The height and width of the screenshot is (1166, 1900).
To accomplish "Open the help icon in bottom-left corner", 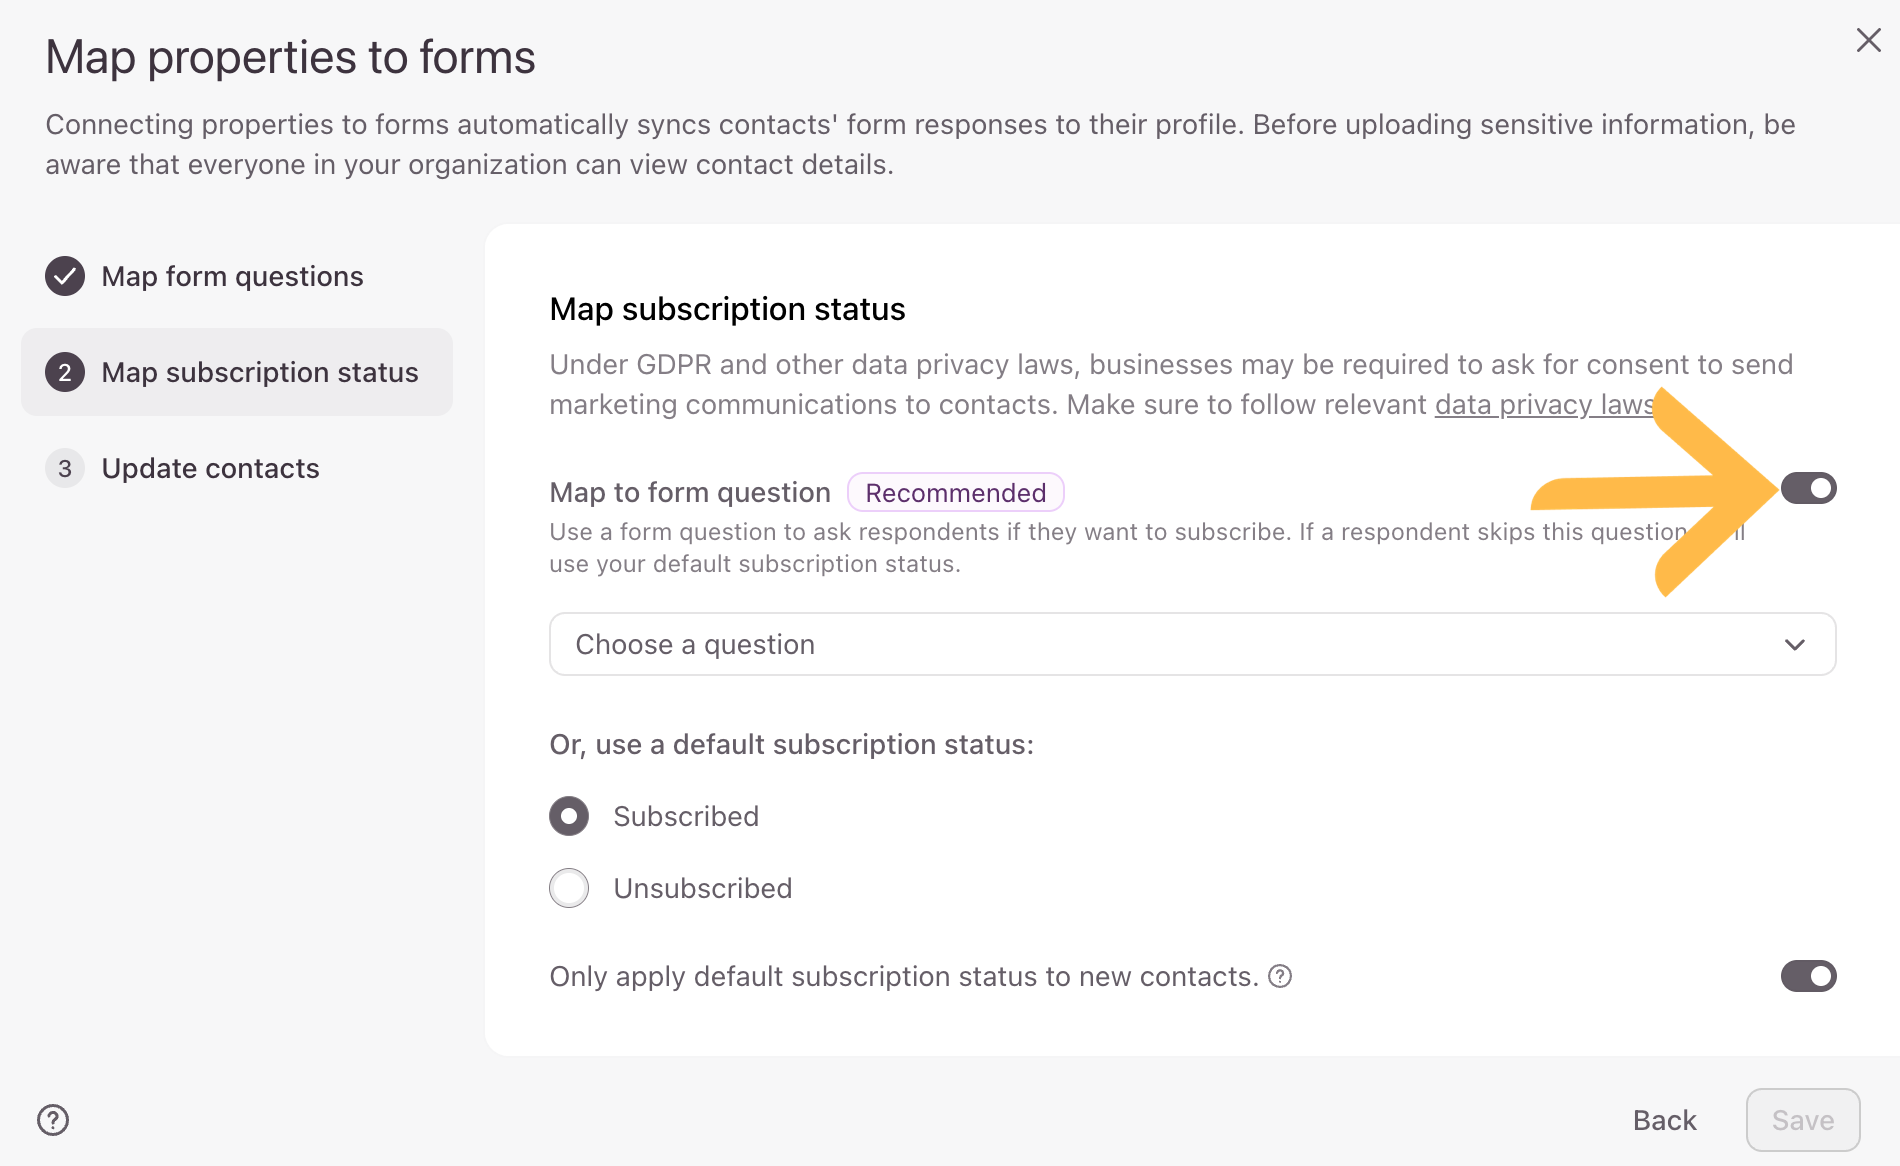I will click(x=53, y=1120).
